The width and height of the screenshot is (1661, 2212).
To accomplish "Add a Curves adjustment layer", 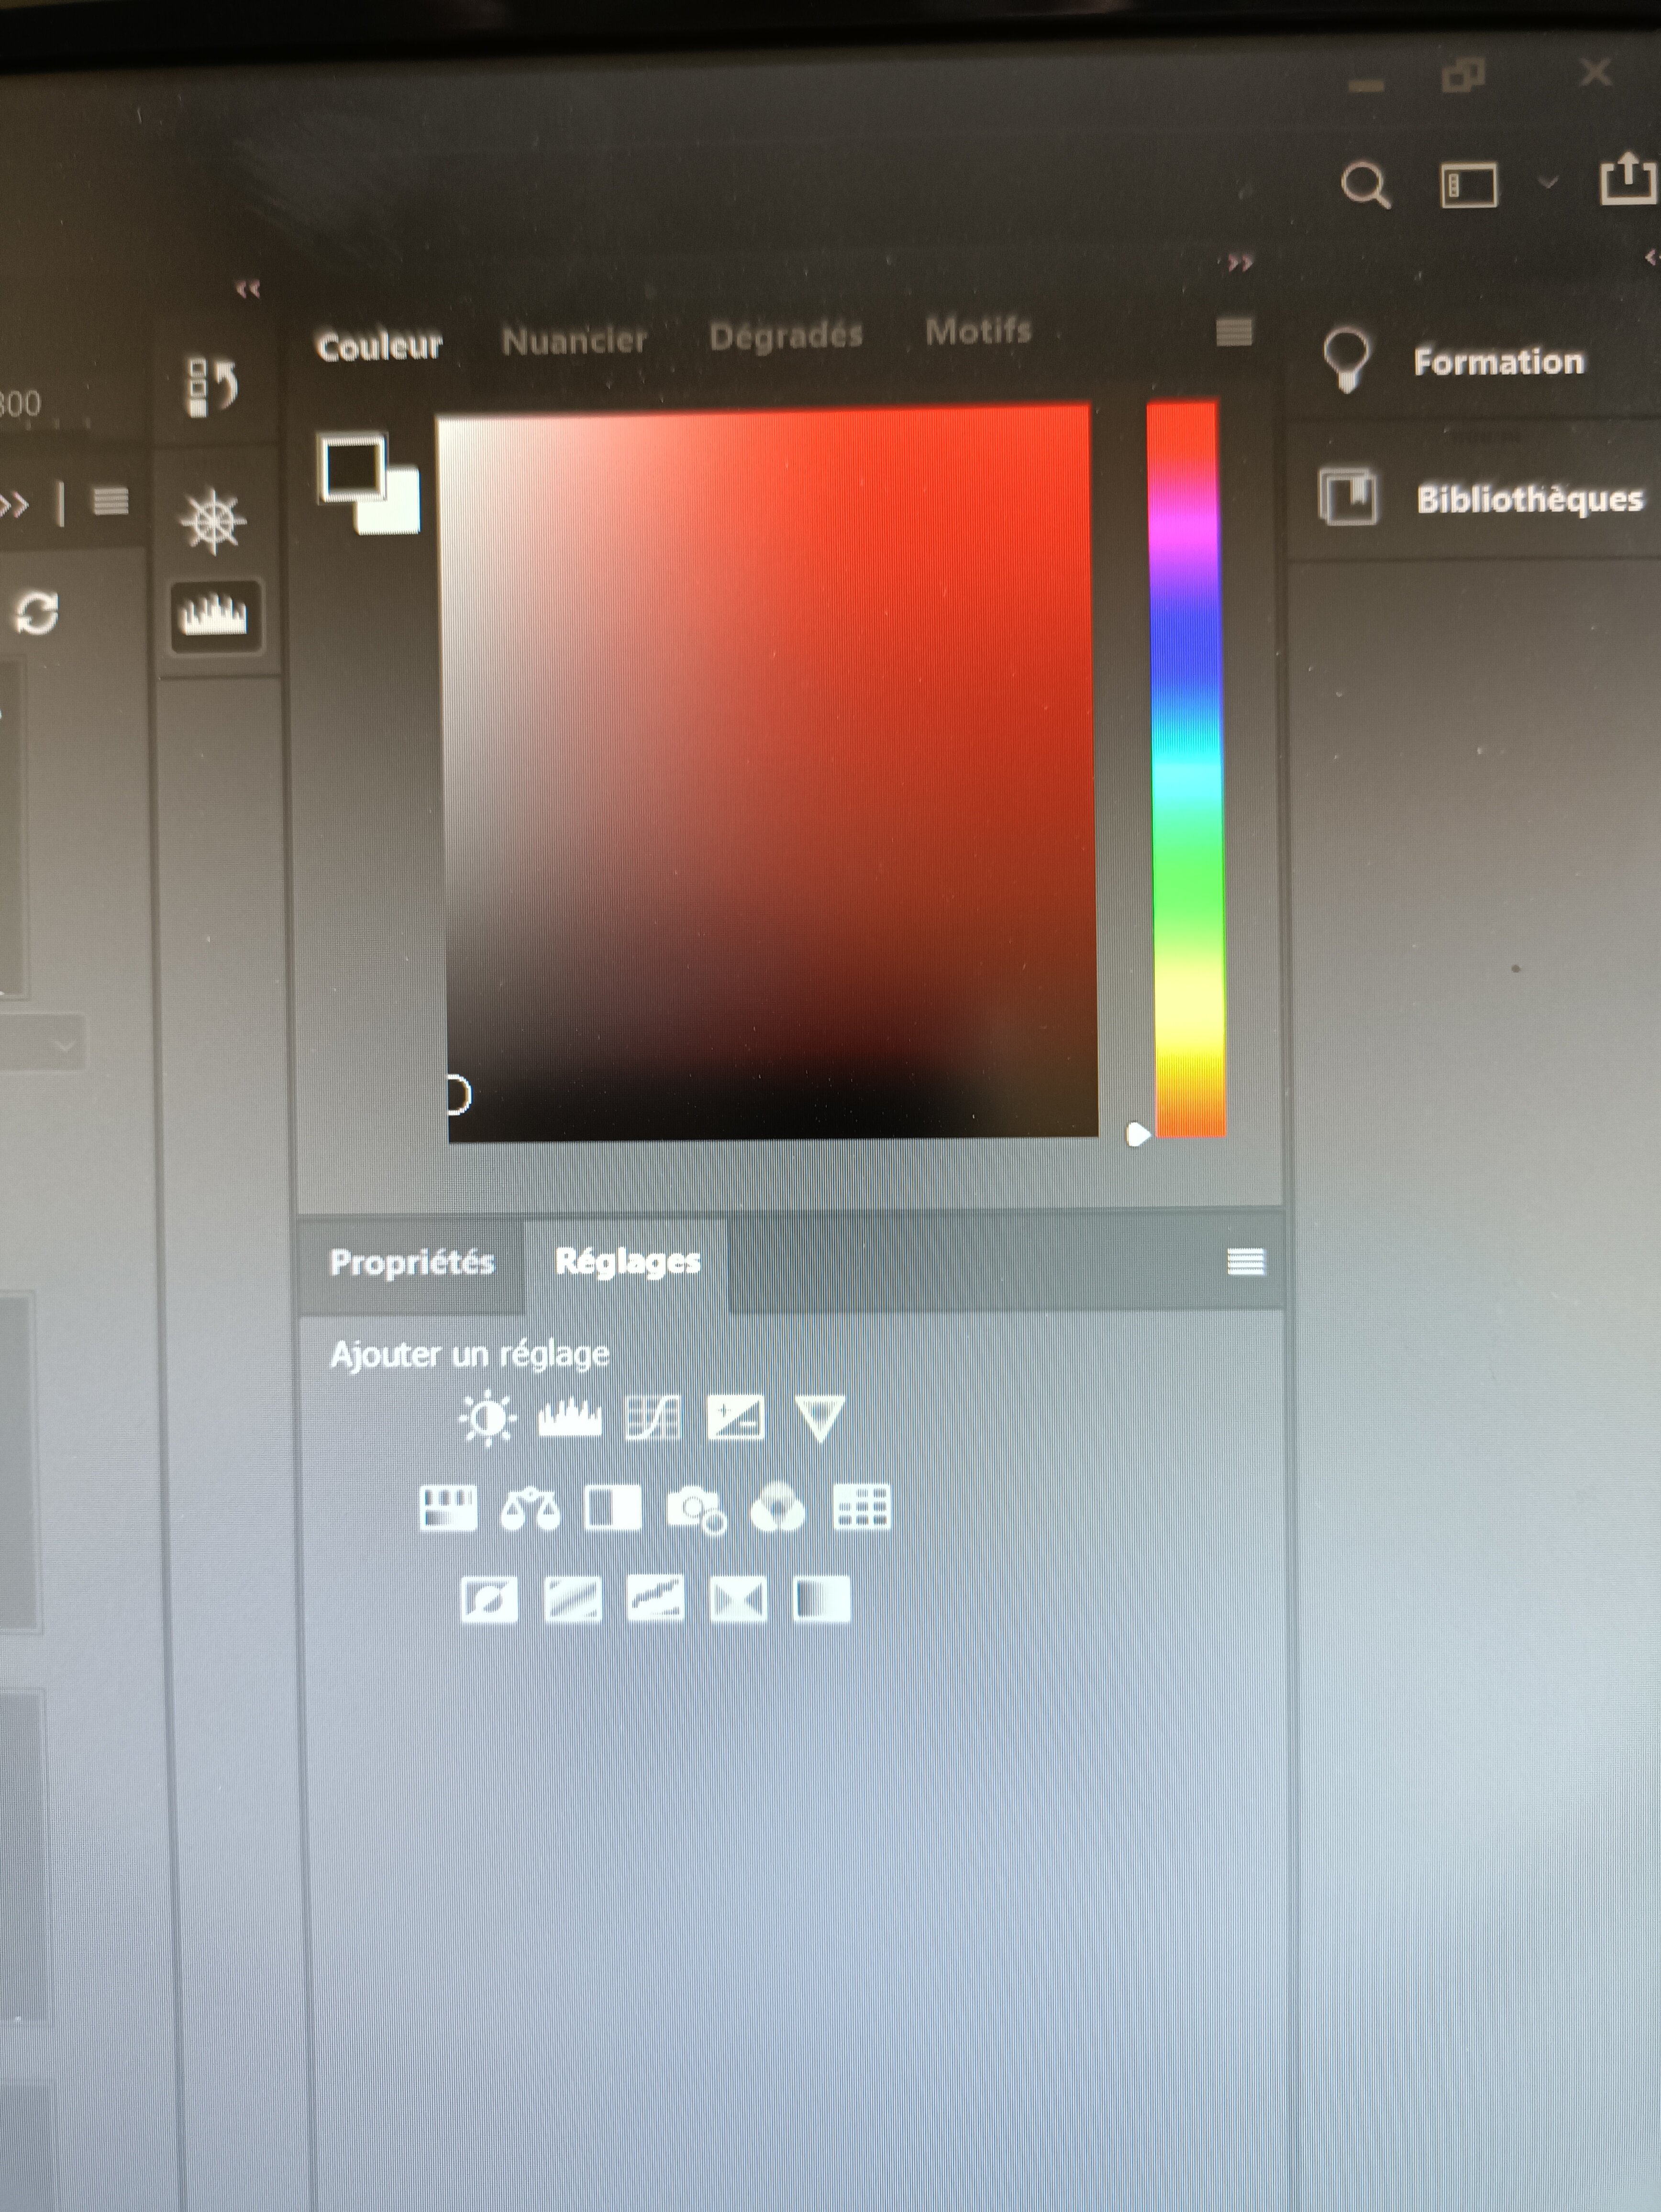I will pos(652,1418).
